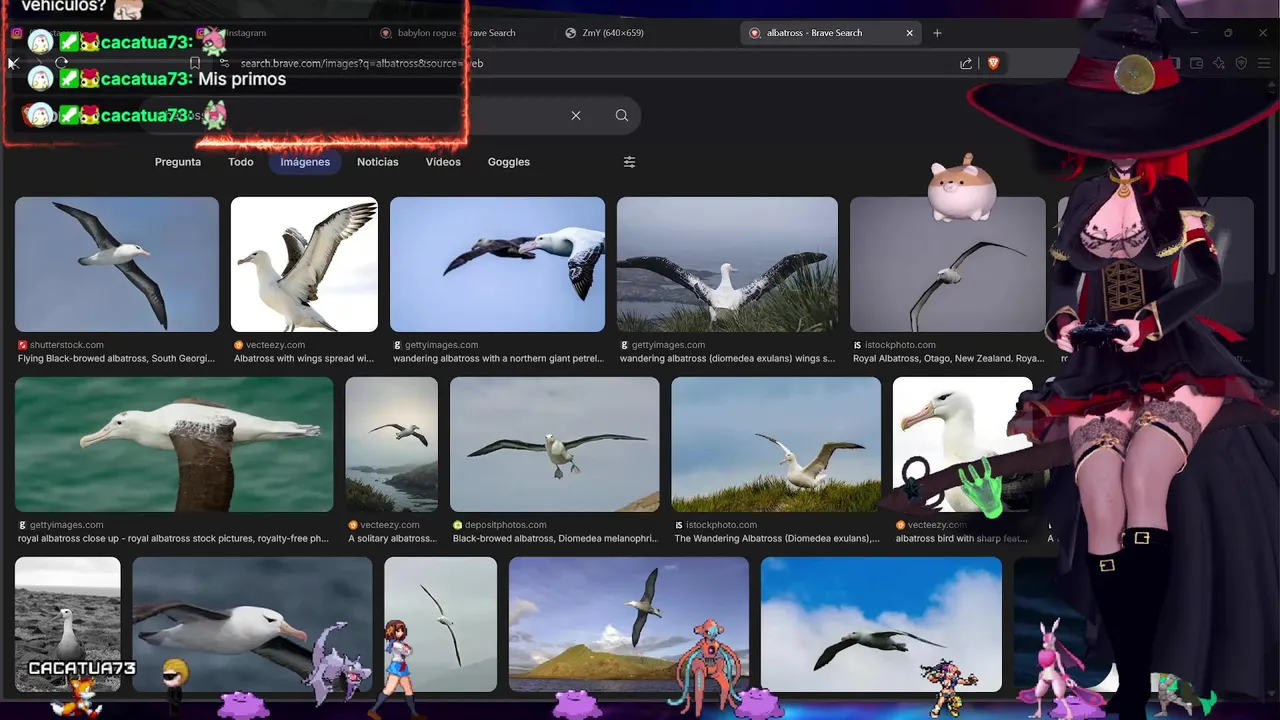Open the Pregunta search category

click(x=178, y=162)
